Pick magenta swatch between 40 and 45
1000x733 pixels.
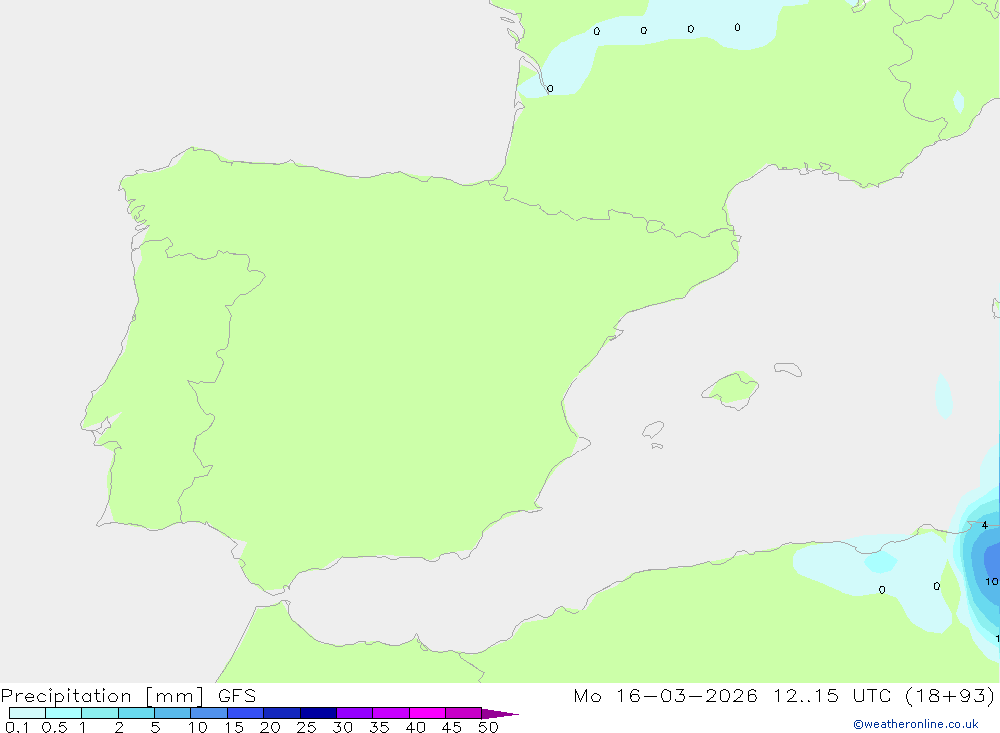click(427, 713)
